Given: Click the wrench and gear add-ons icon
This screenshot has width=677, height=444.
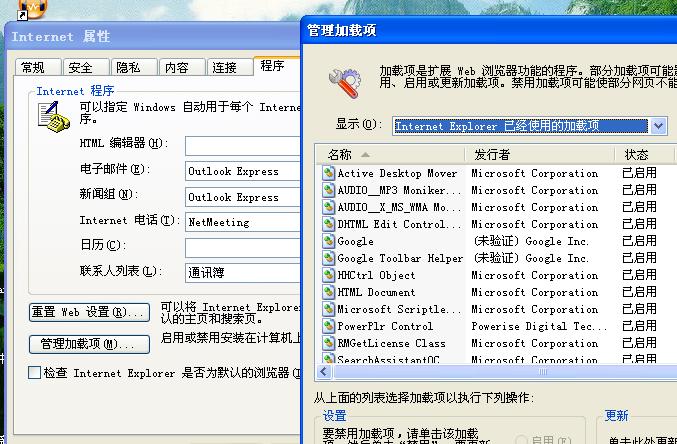Looking at the screenshot, I should (344, 82).
